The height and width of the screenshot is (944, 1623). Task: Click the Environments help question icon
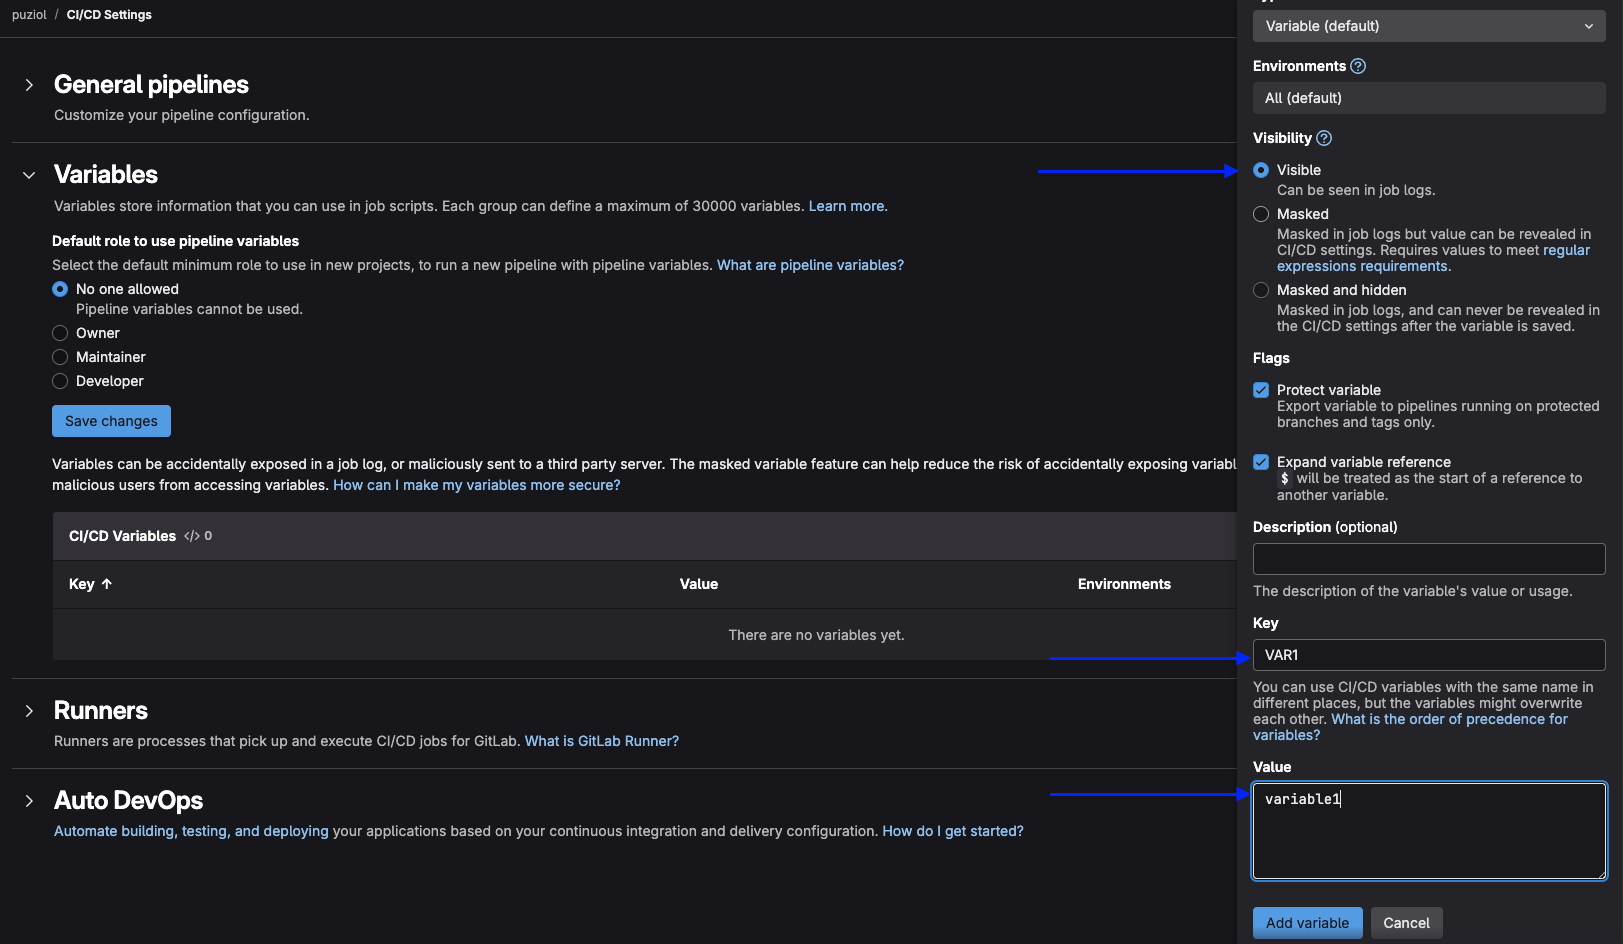1358,66
